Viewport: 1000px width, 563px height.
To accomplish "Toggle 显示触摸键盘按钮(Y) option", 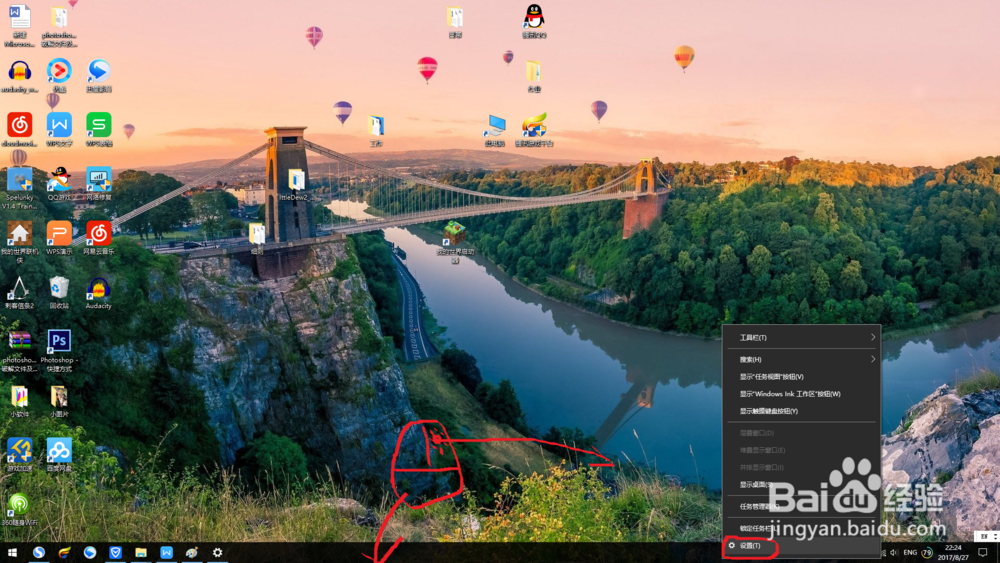I will pyautogui.click(x=801, y=411).
